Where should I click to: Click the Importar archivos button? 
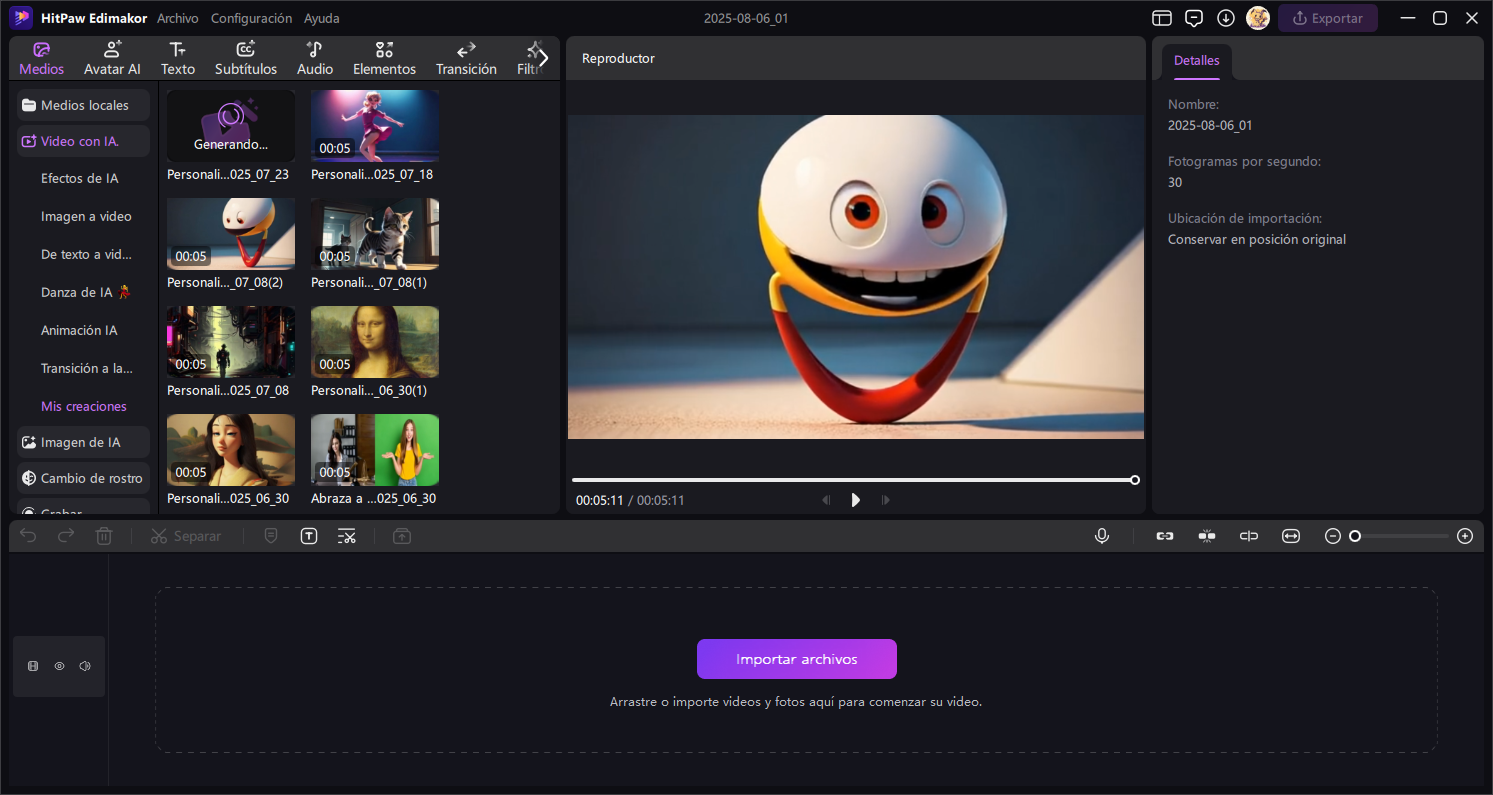click(x=797, y=659)
